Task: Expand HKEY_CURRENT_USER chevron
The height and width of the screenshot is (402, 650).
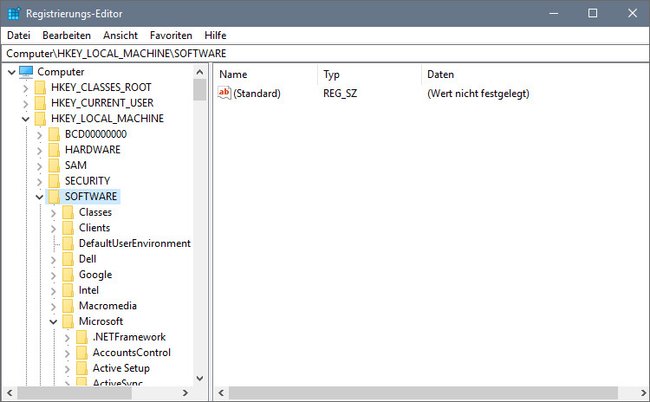Action: coord(26,104)
